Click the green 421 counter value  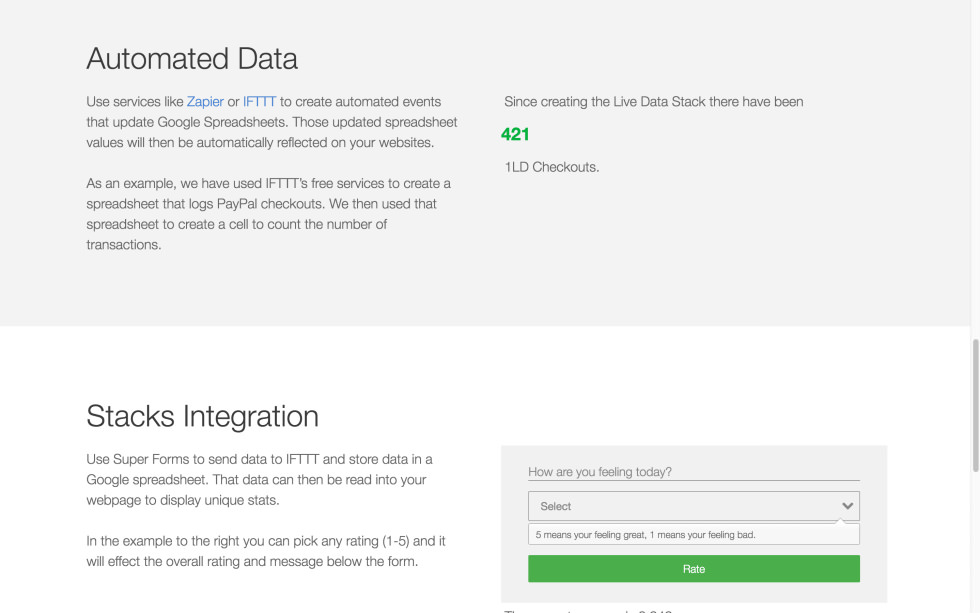[x=515, y=134]
